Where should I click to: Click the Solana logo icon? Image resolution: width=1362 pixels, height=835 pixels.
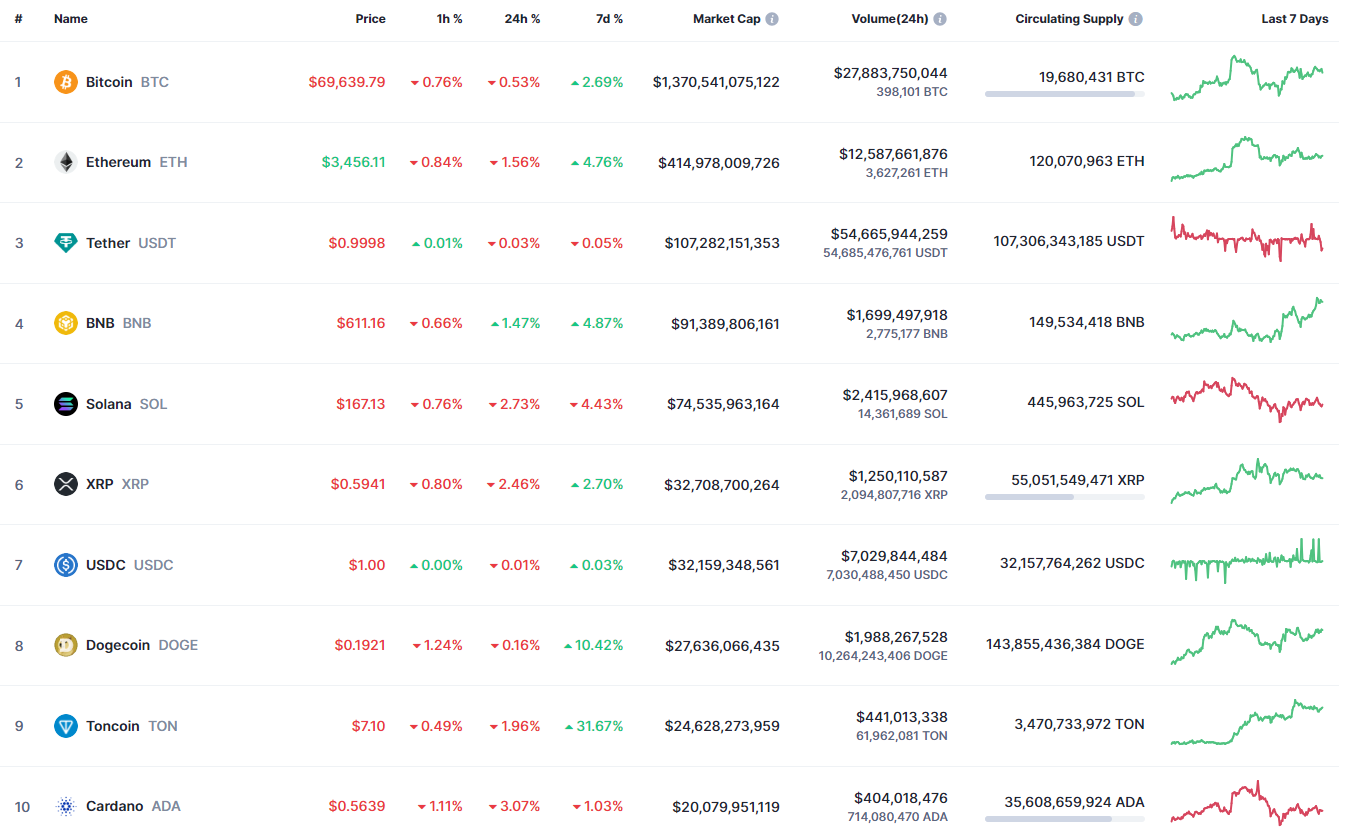(66, 404)
